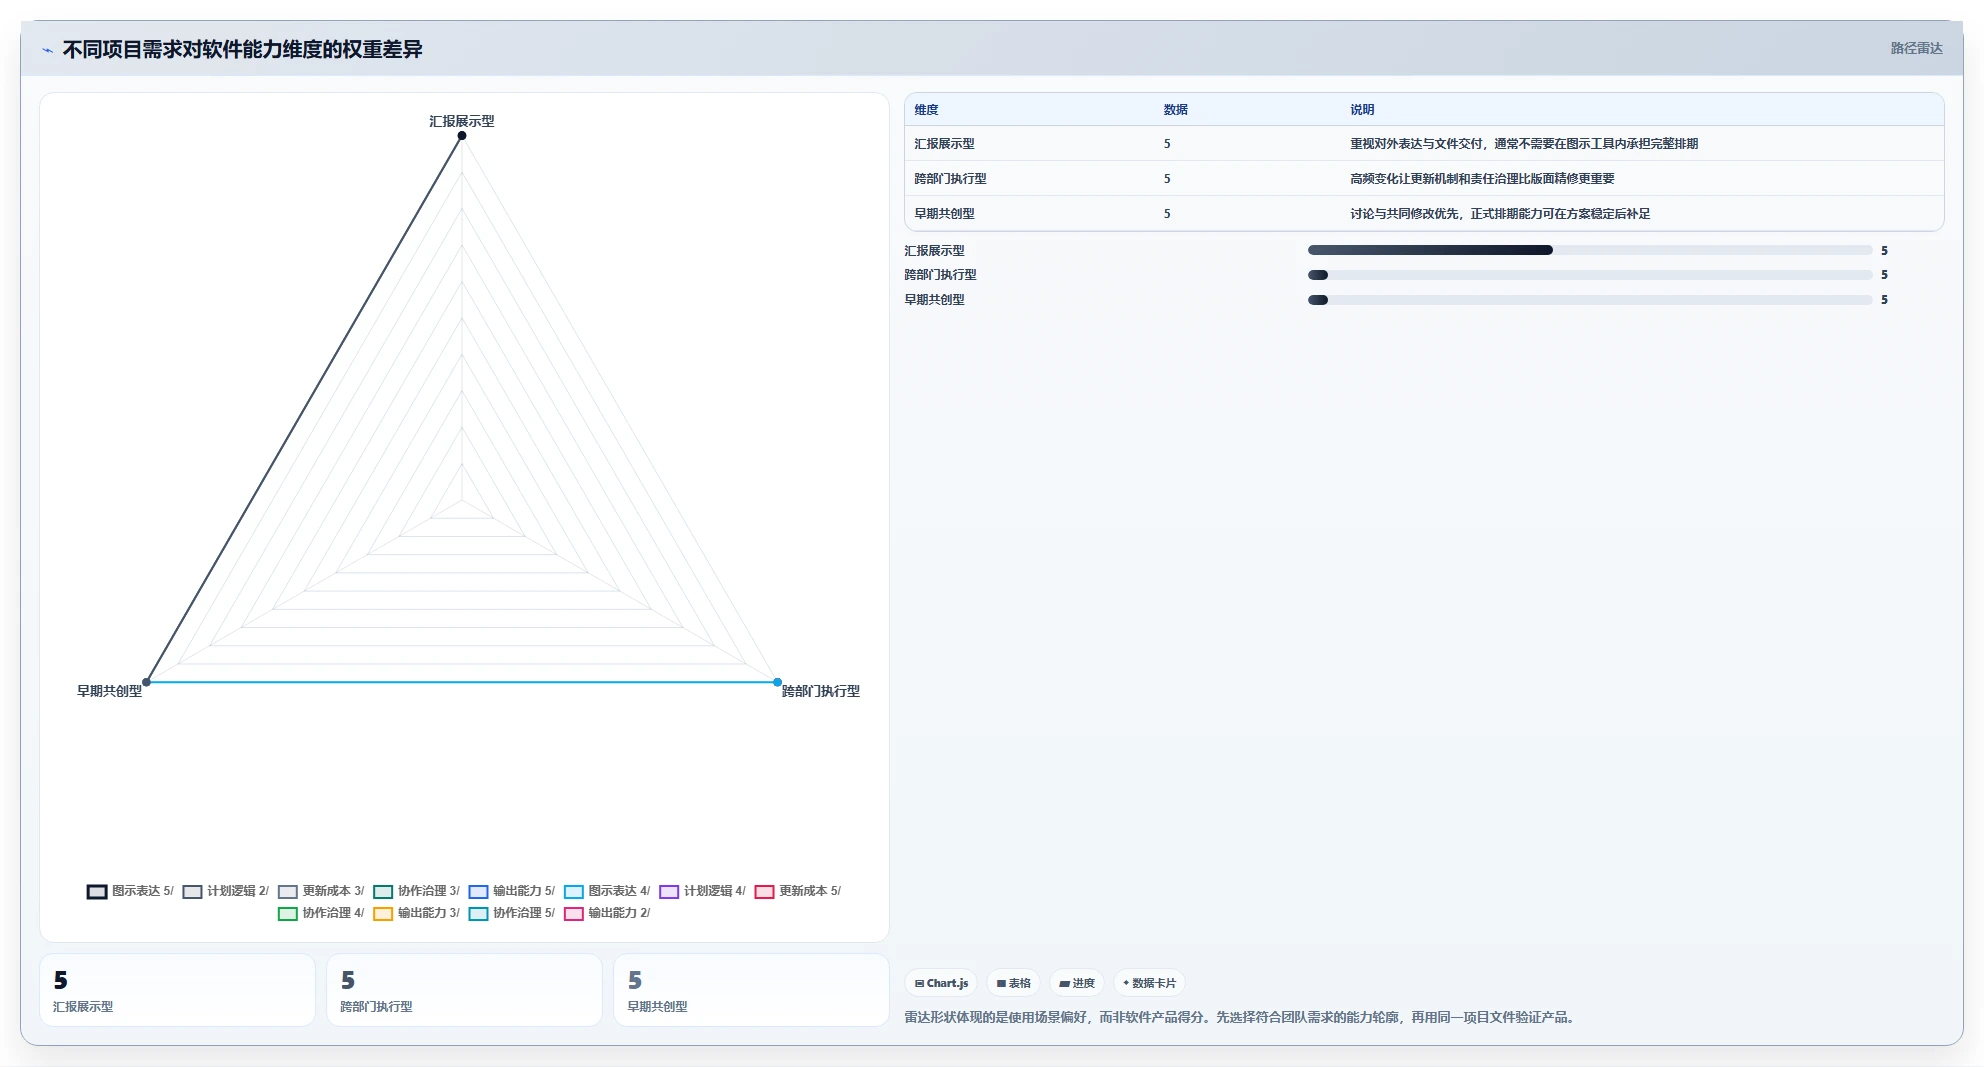
Task: Click the radar data point at 汇报展示型
Action: coord(462,136)
